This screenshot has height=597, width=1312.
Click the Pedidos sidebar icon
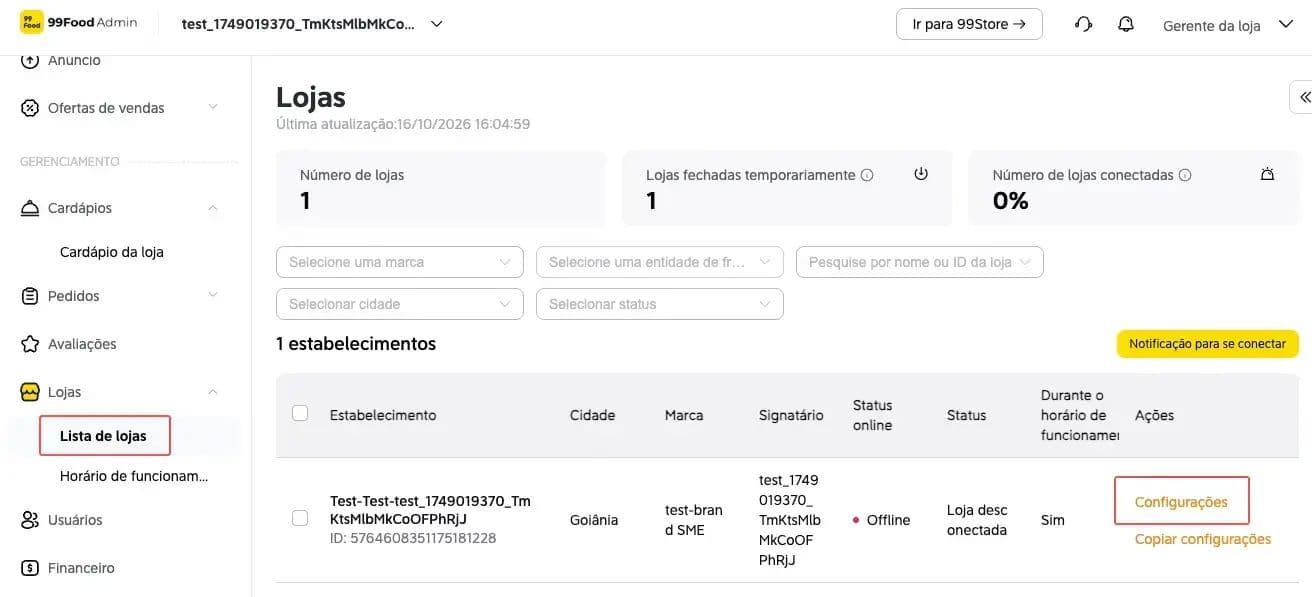[30, 296]
